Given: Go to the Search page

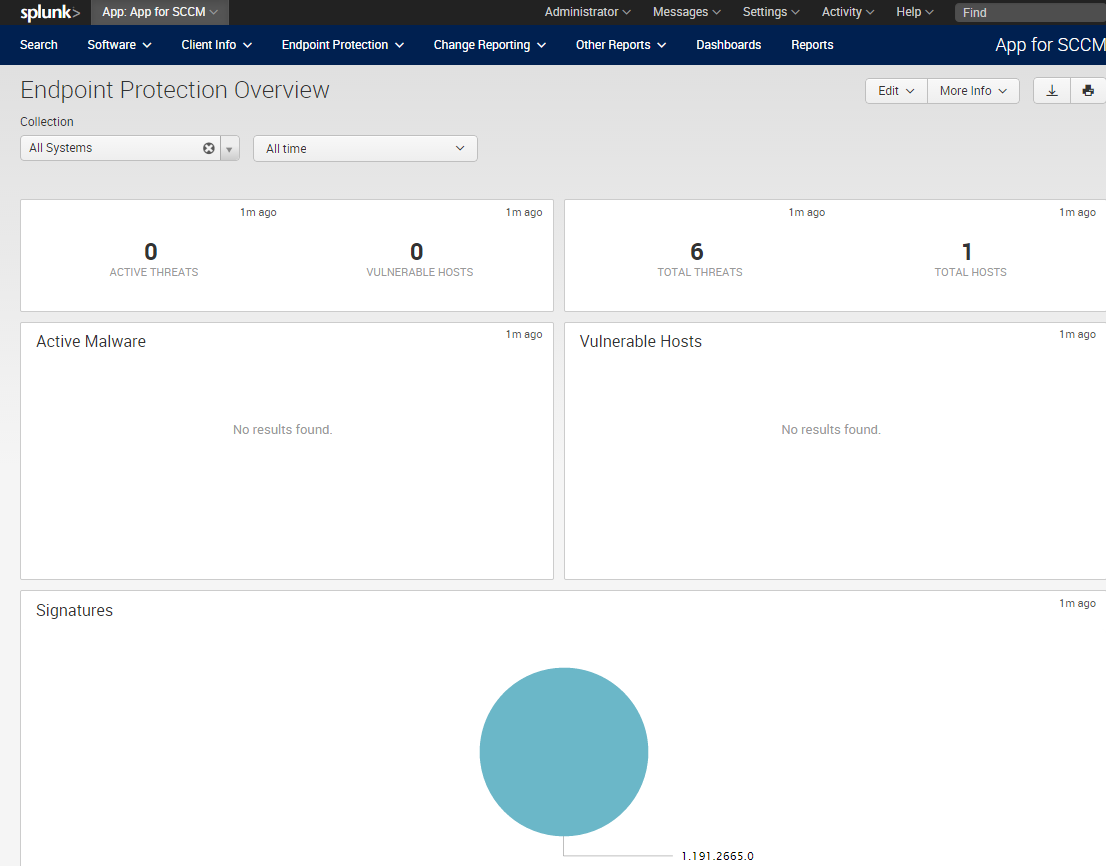Looking at the screenshot, I should coord(39,45).
